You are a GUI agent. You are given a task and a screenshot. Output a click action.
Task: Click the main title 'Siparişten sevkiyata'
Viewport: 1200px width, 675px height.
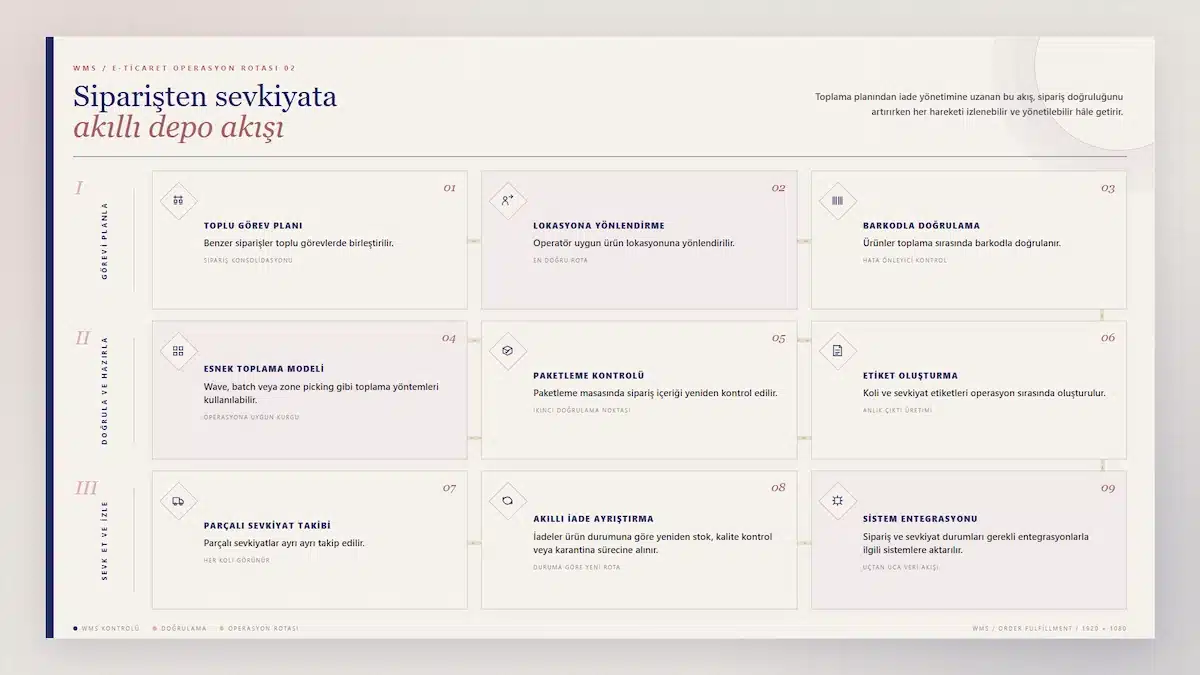click(205, 97)
